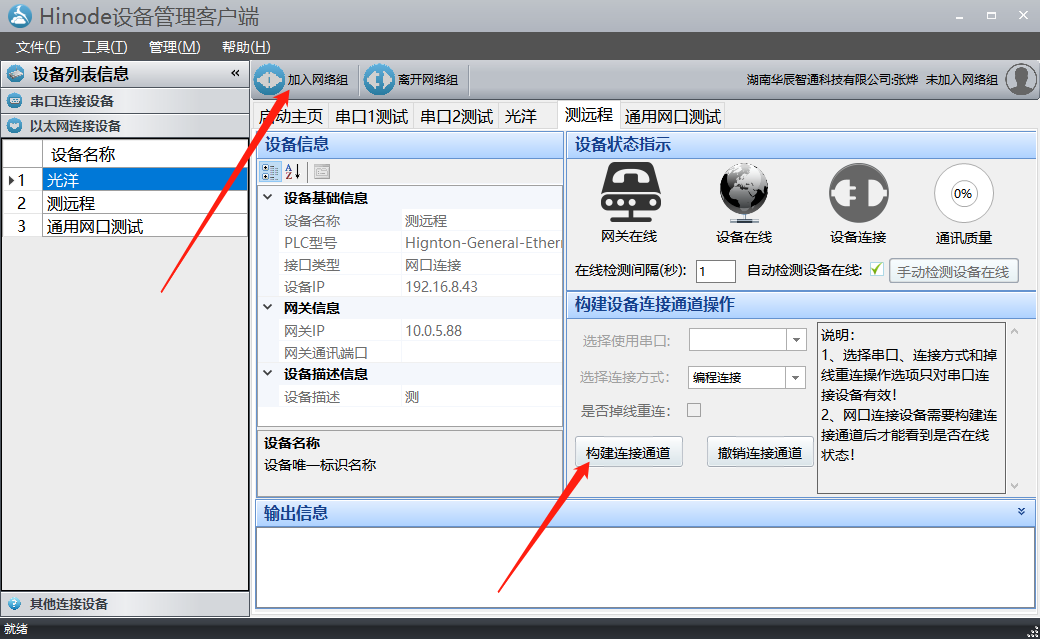Collapse the 设备列表信息 side panel
The height and width of the screenshot is (639, 1040).
(235, 73)
